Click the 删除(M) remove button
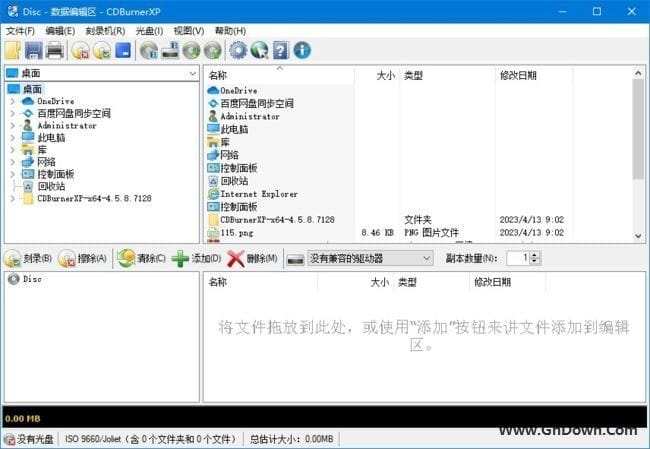 tap(252, 258)
